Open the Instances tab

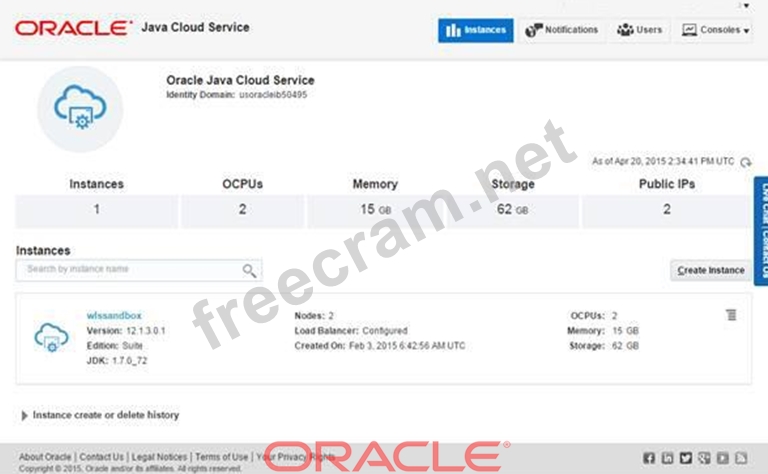476,30
